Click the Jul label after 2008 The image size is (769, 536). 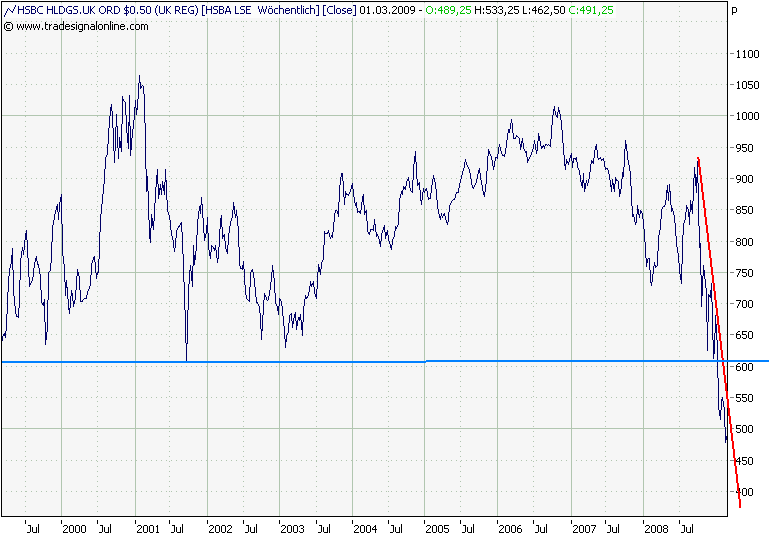(x=687, y=529)
